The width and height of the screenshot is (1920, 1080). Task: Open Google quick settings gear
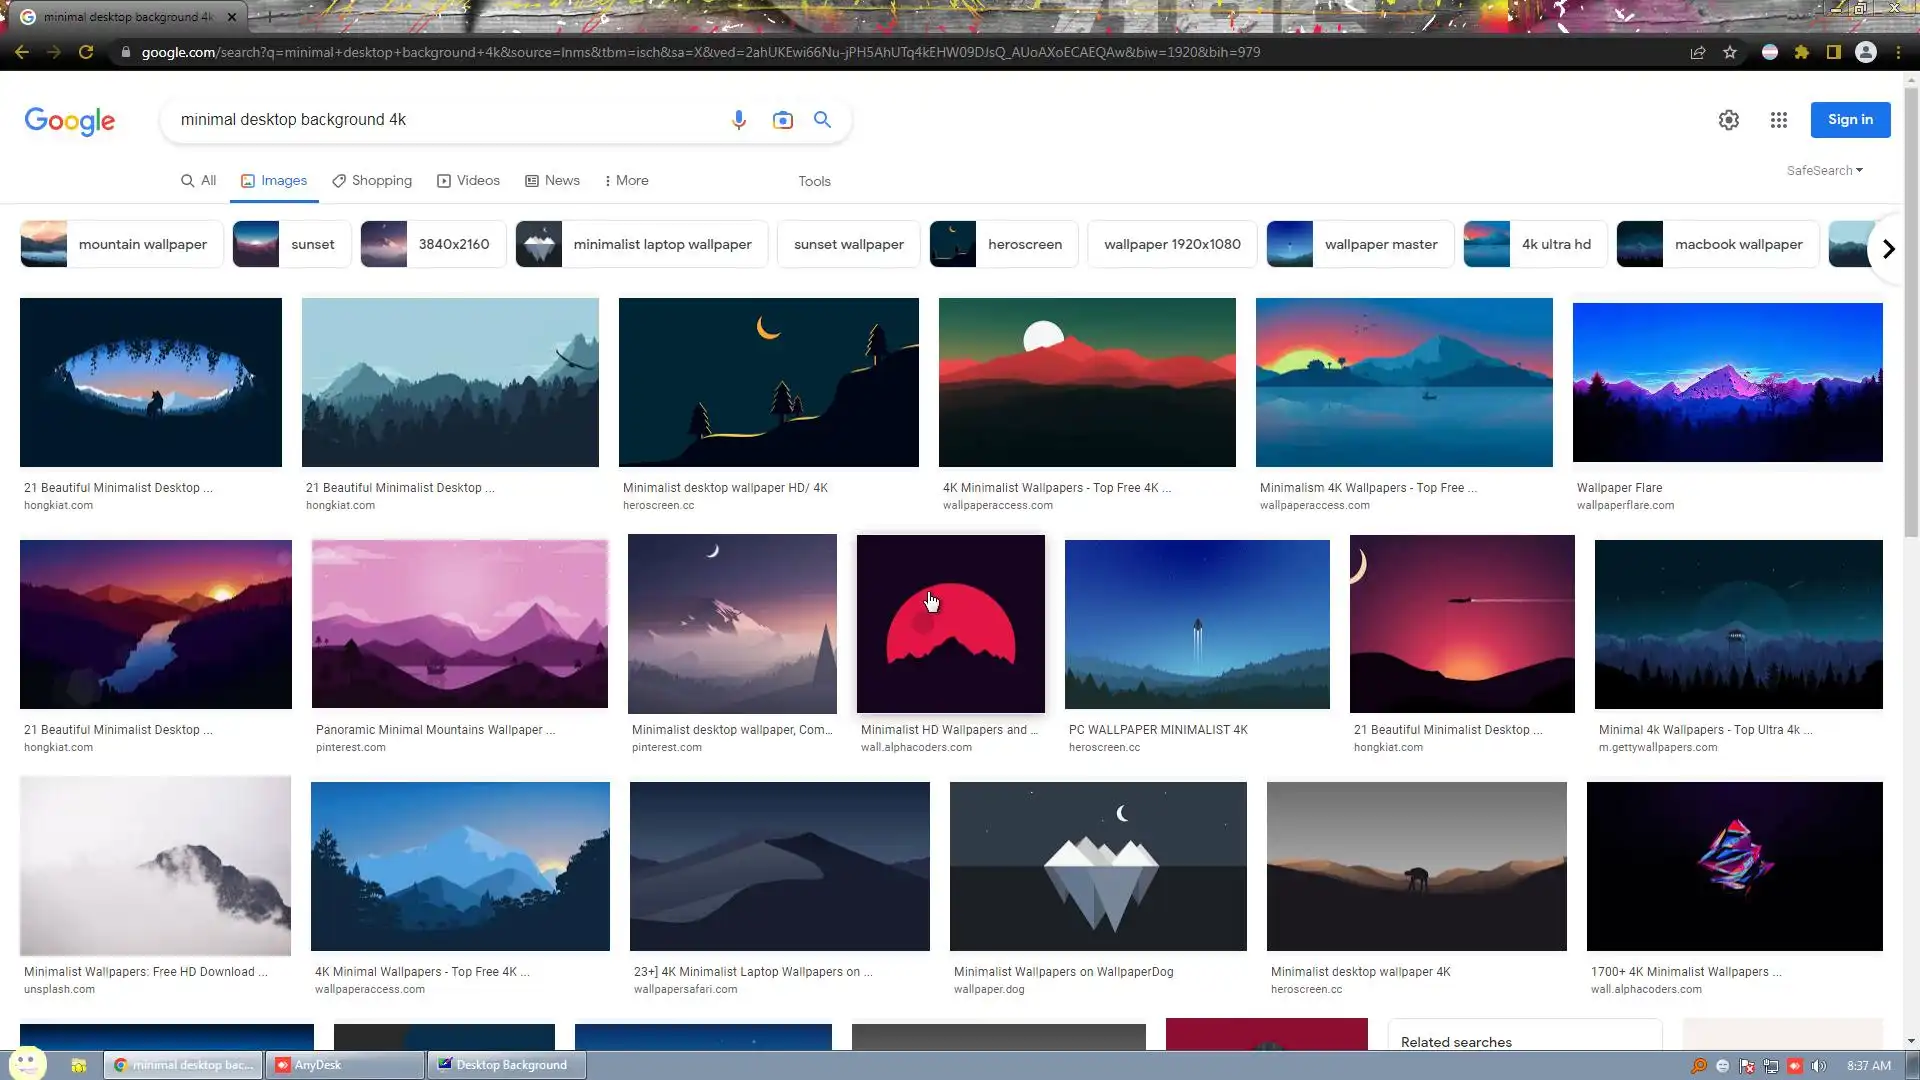(1728, 120)
